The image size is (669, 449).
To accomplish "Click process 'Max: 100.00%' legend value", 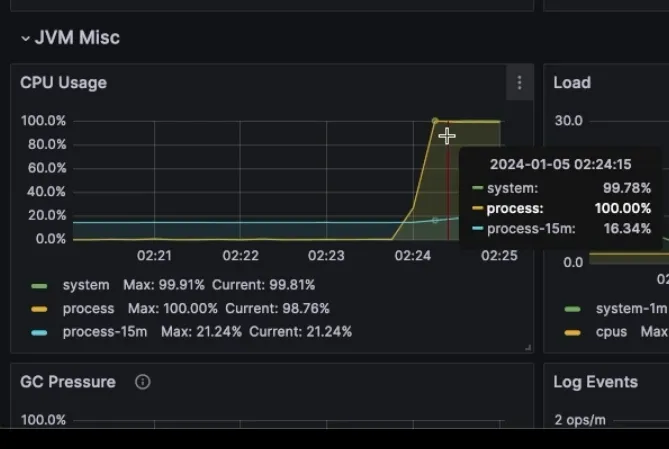I will coord(172,309).
